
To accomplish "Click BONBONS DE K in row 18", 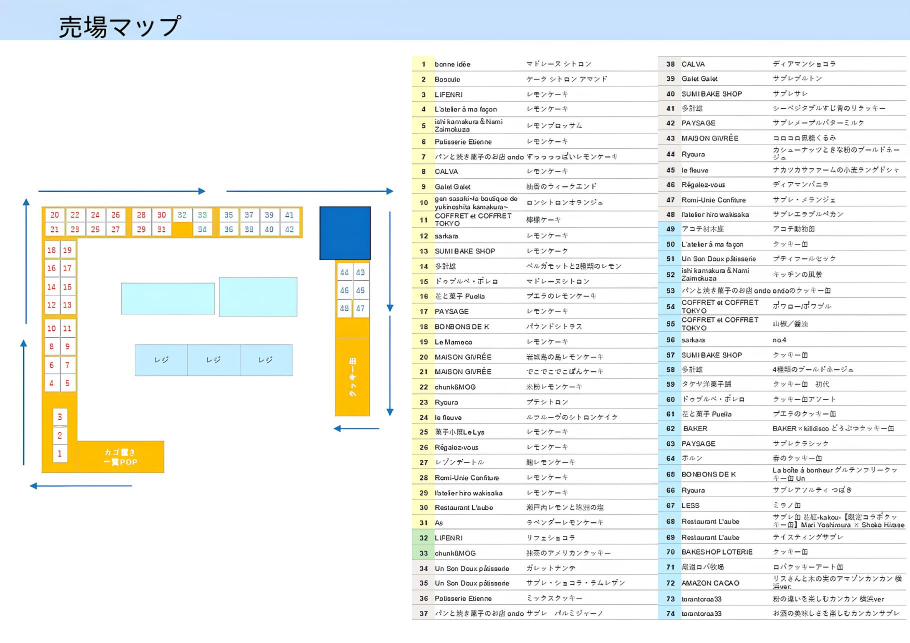I will tap(462, 327).
